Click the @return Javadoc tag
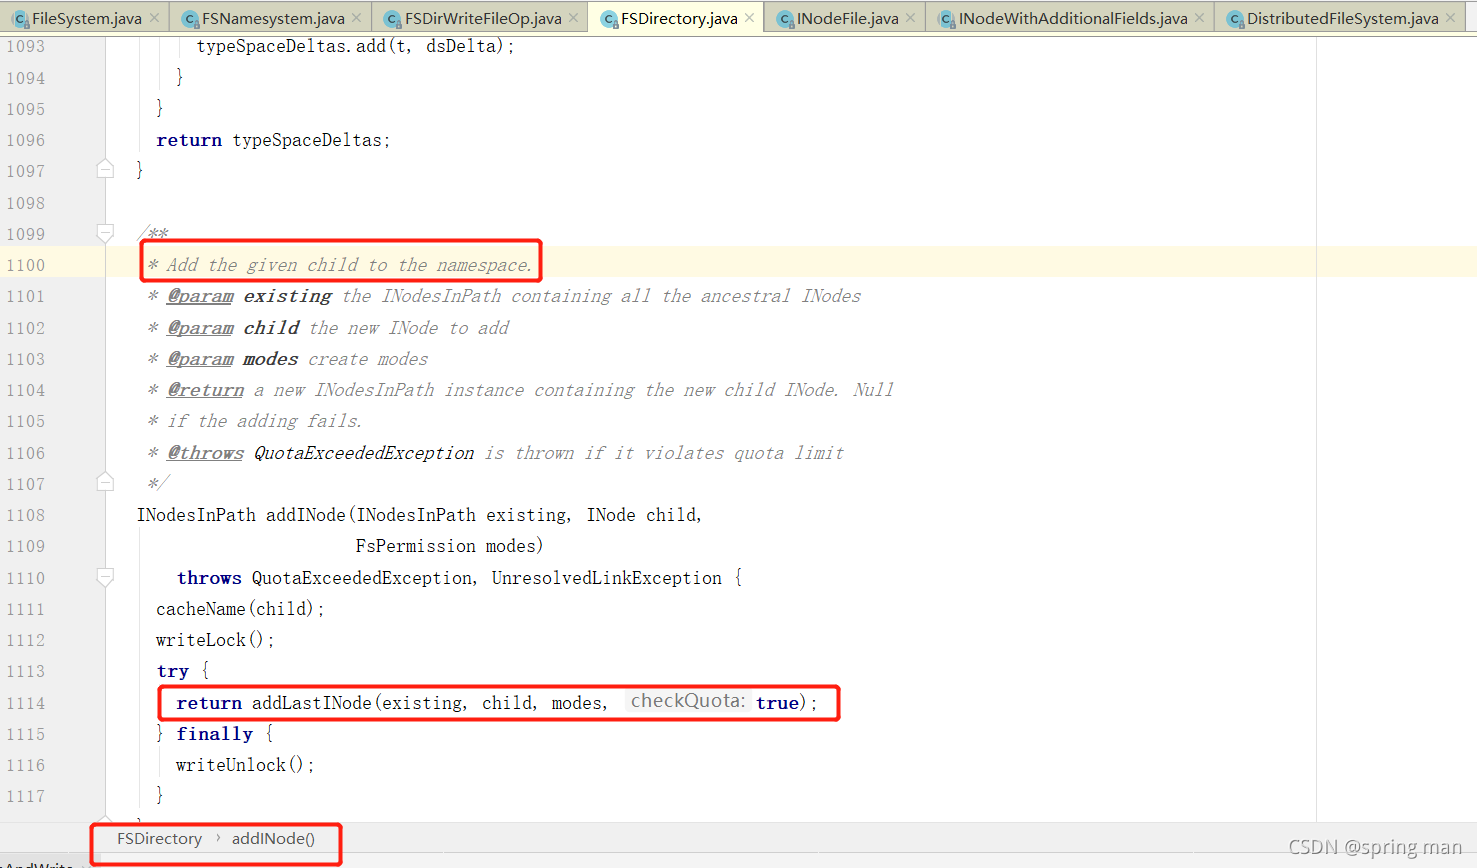 click(x=205, y=390)
